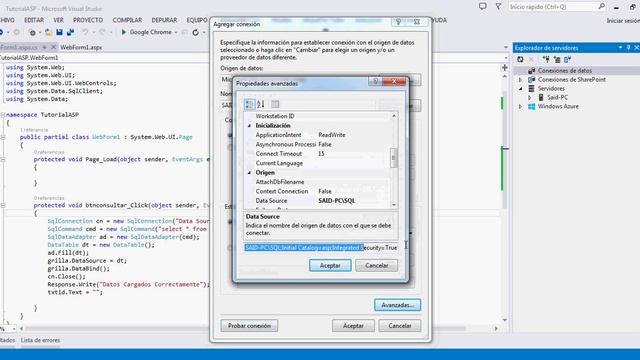Image resolution: width=640 pixels, height=360 pixels.
Task: Click Connect to Database icon in Server Explorer
Action: 546,60
